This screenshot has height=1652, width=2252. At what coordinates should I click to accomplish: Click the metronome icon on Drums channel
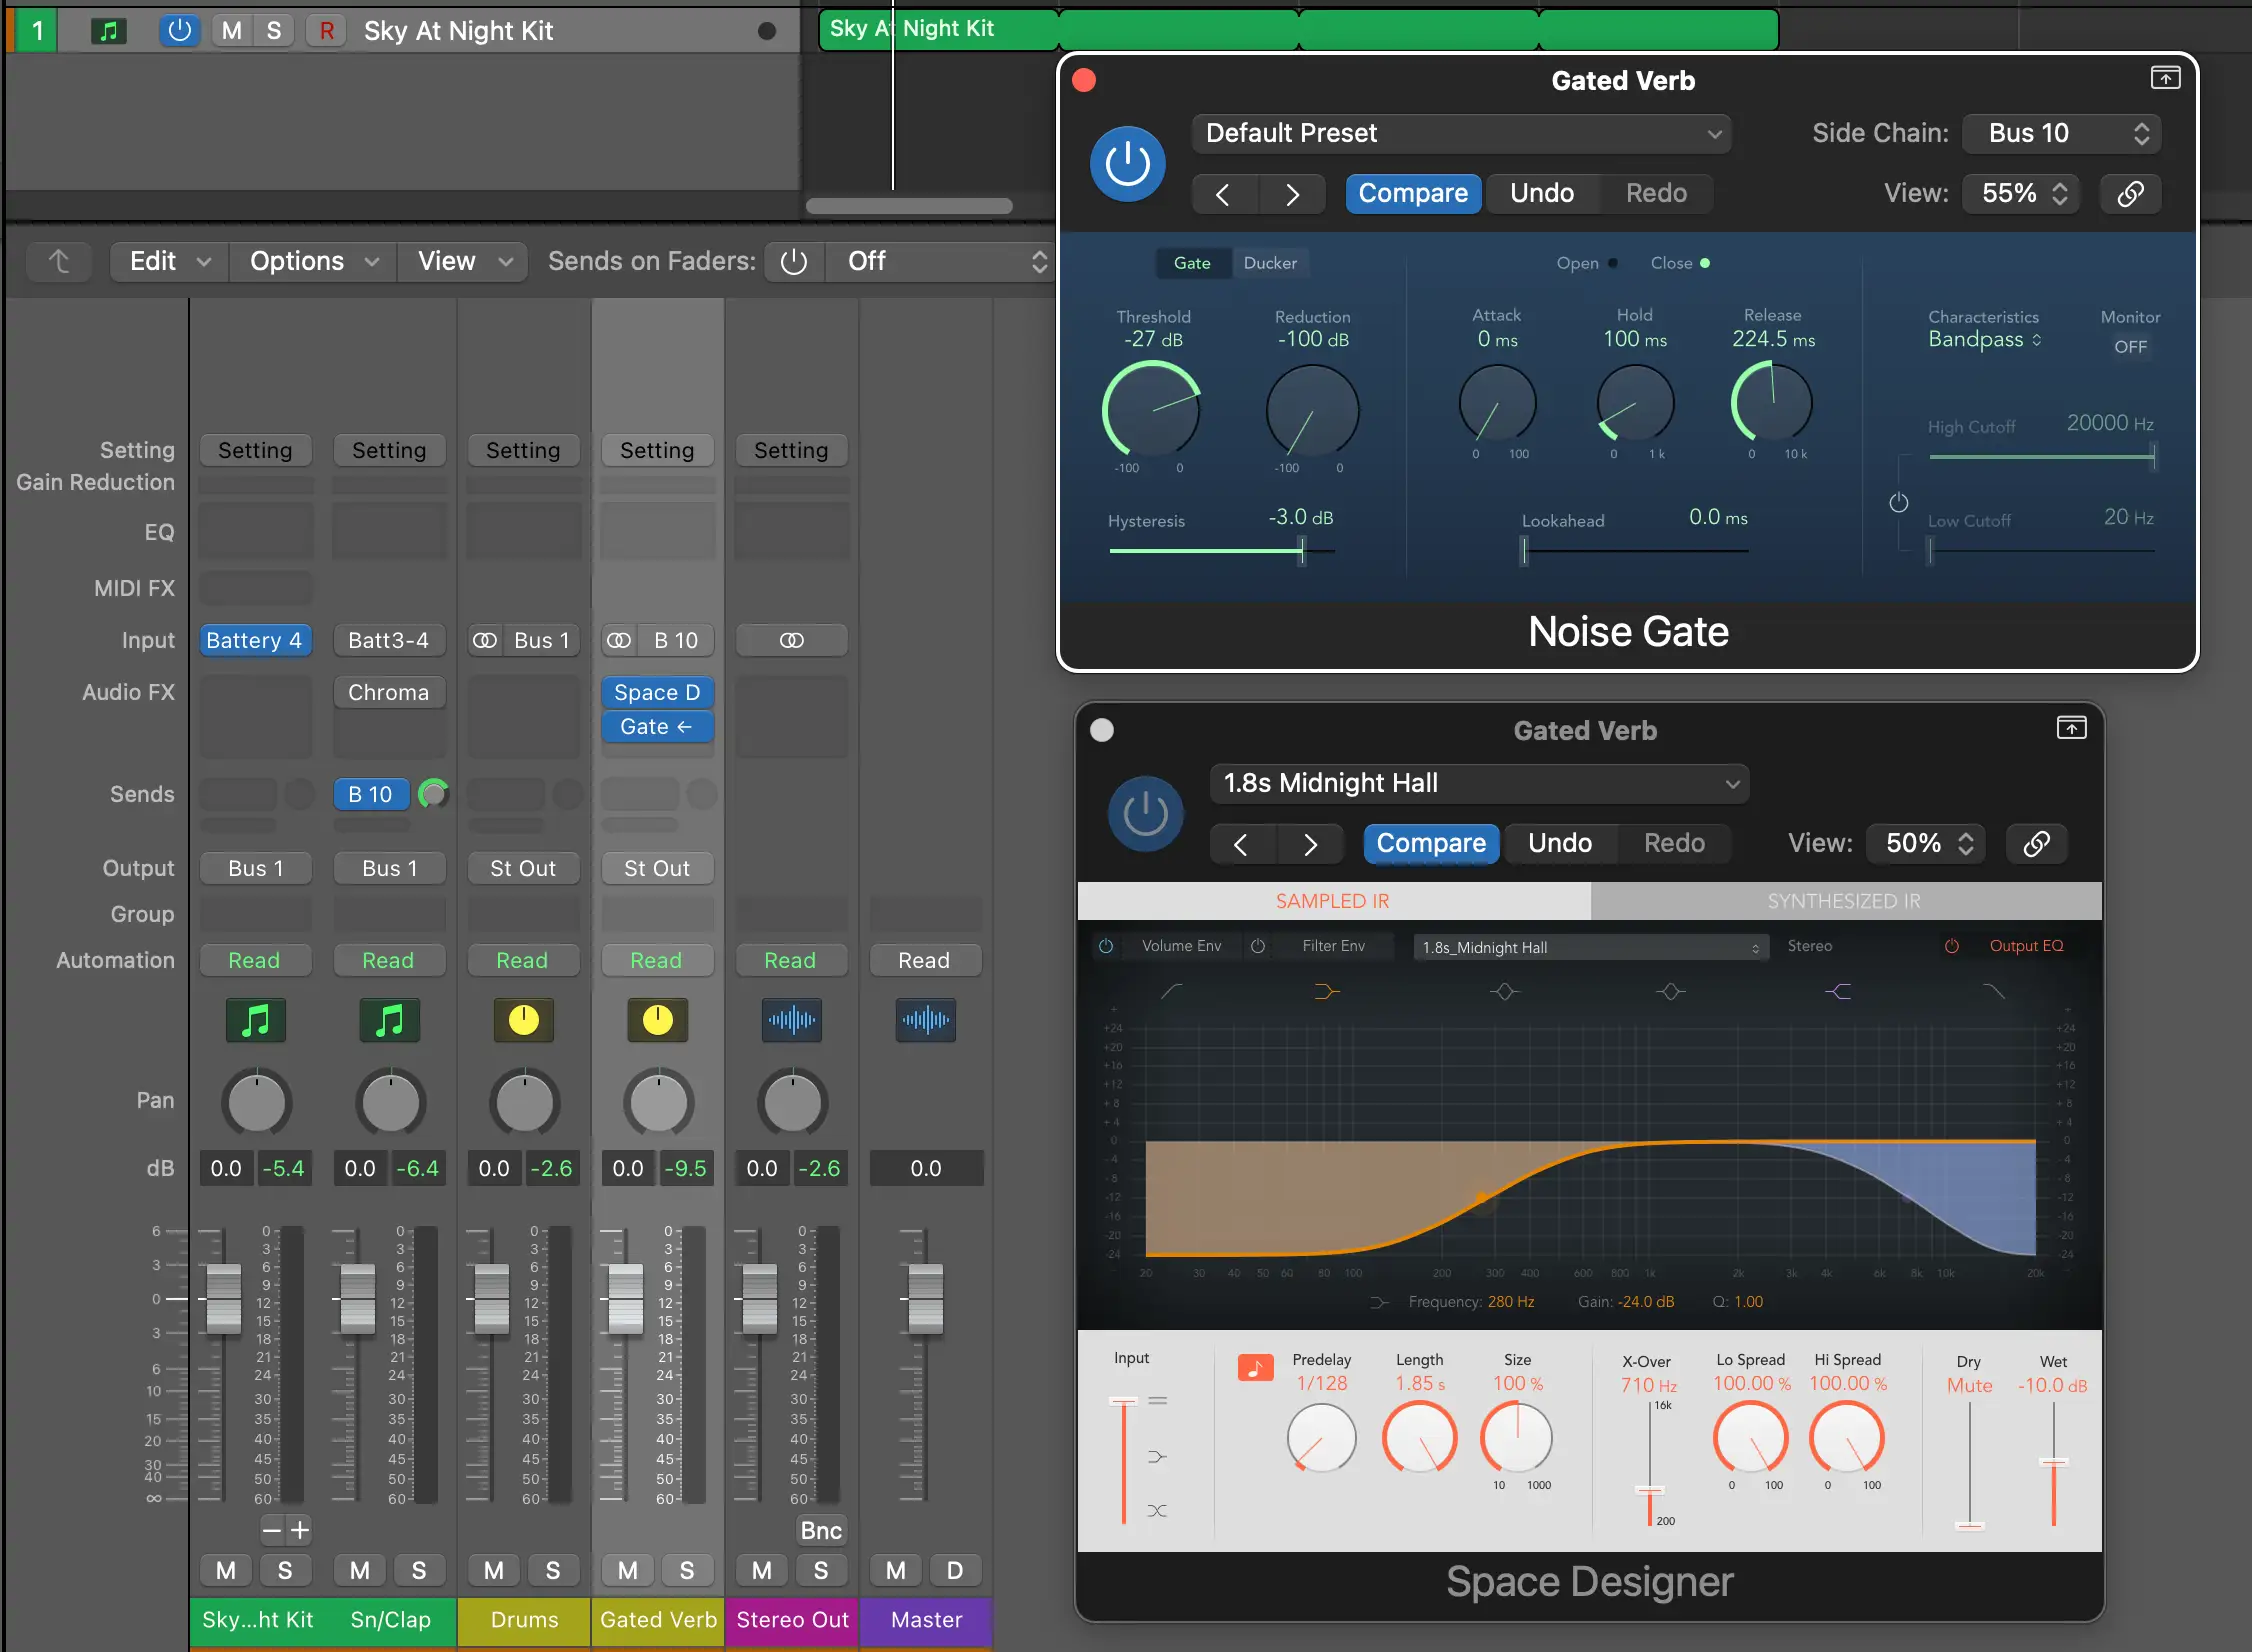point(521,1019)
